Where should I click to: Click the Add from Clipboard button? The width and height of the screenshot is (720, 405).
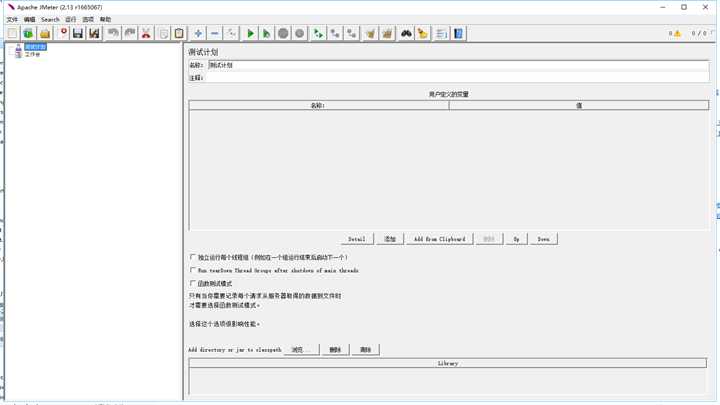pyautogui.click(x=439, y=239)
